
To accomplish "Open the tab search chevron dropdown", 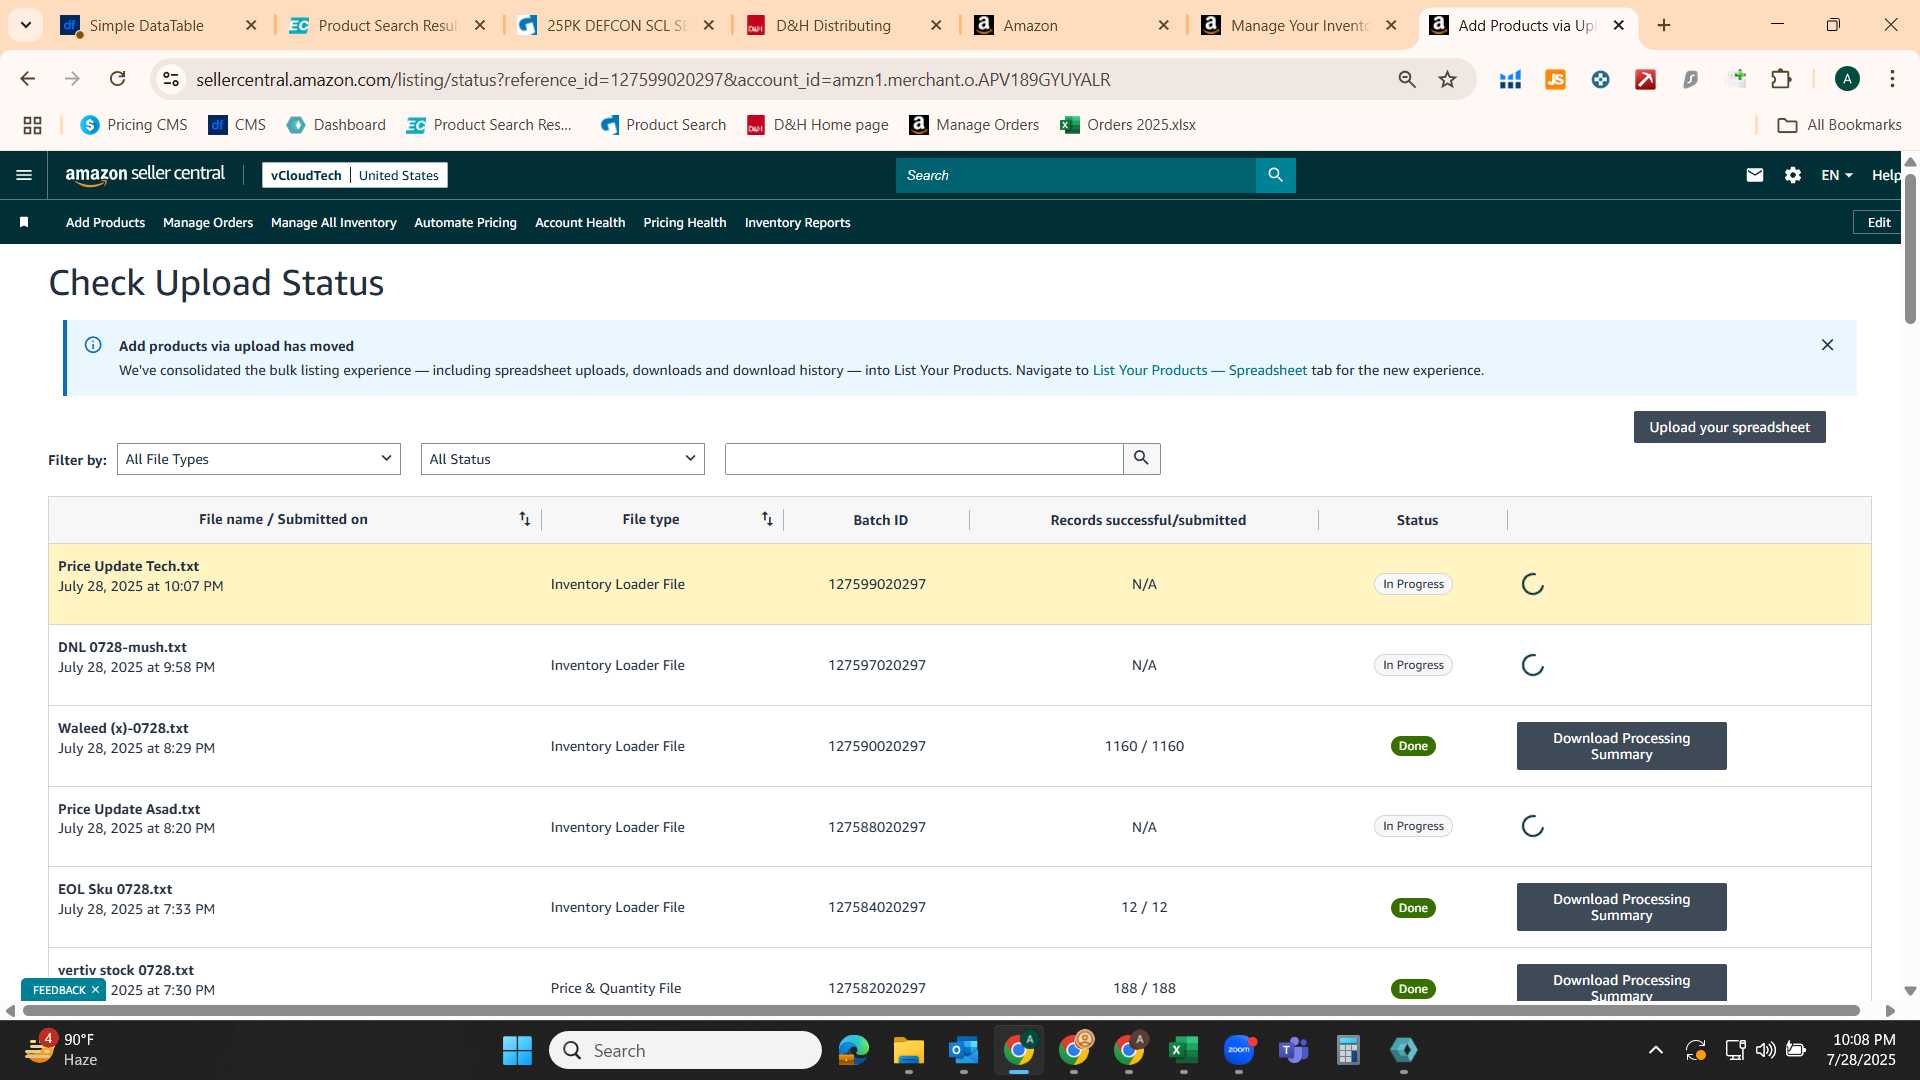I will [26, 25].
